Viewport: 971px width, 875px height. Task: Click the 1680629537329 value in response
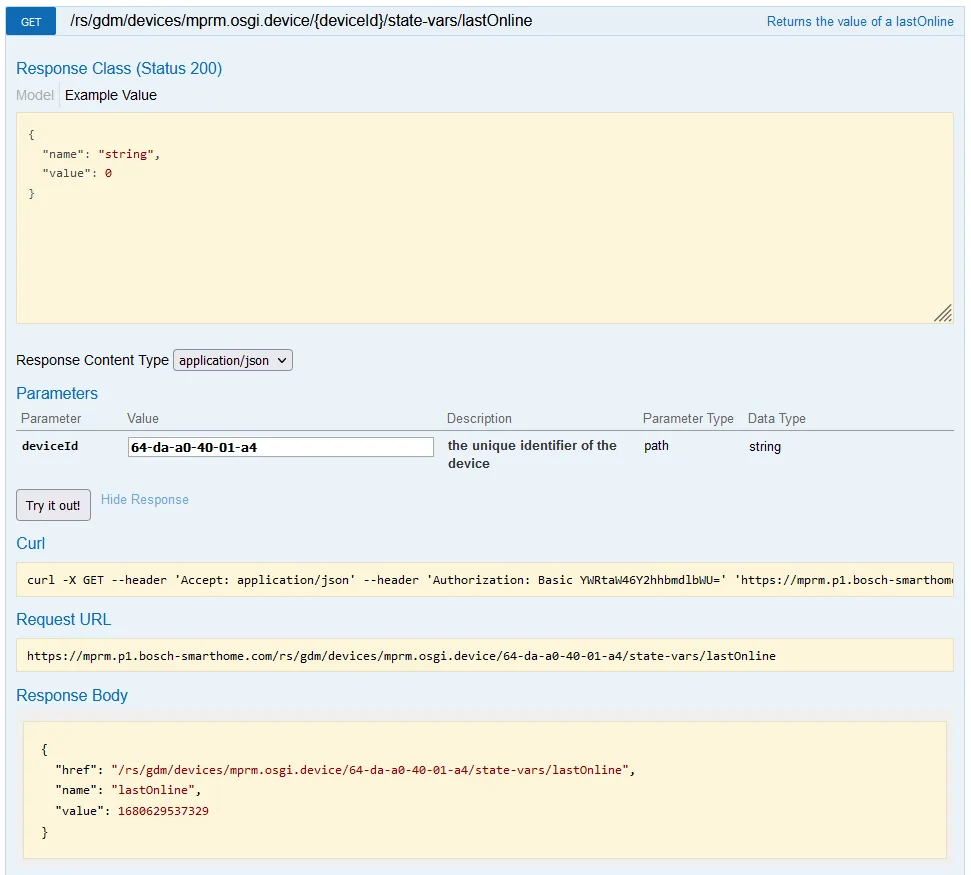163,811
